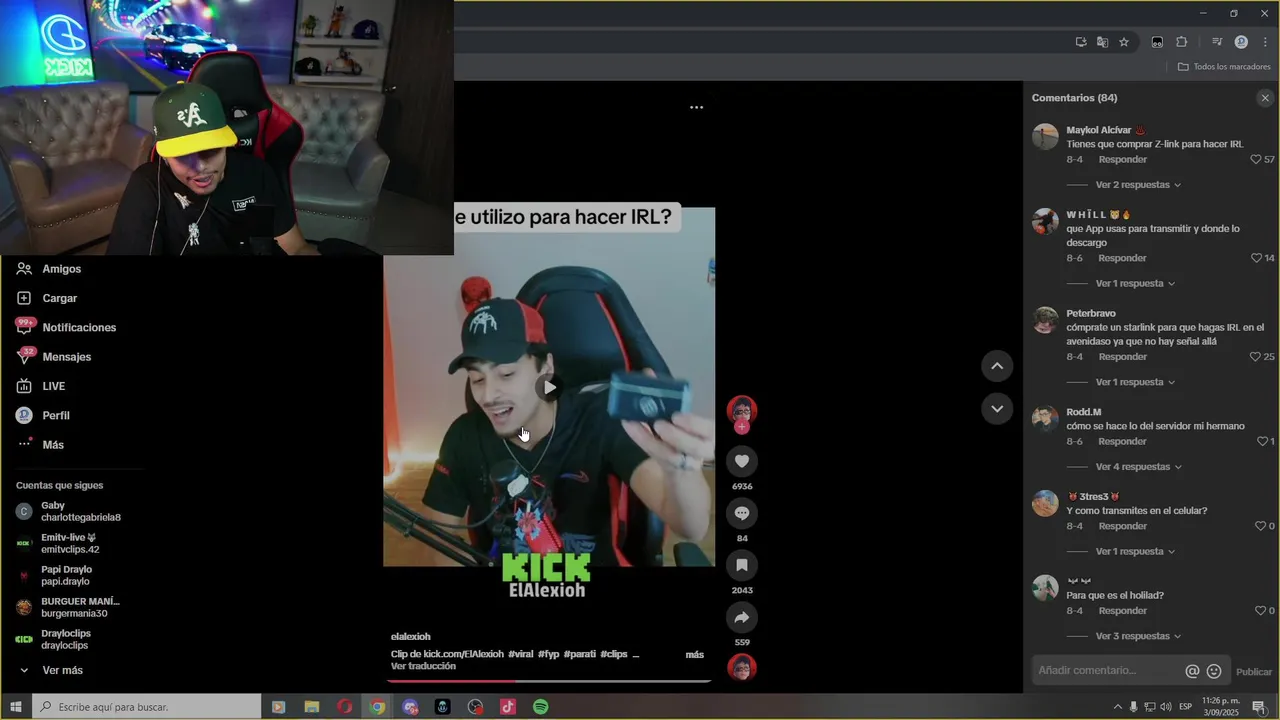The height and width of the screenshot is (720, 1280).
Task: Expand 'Ver 2 respuestas' under Maykol's comment
Action: pos(1138,185)
